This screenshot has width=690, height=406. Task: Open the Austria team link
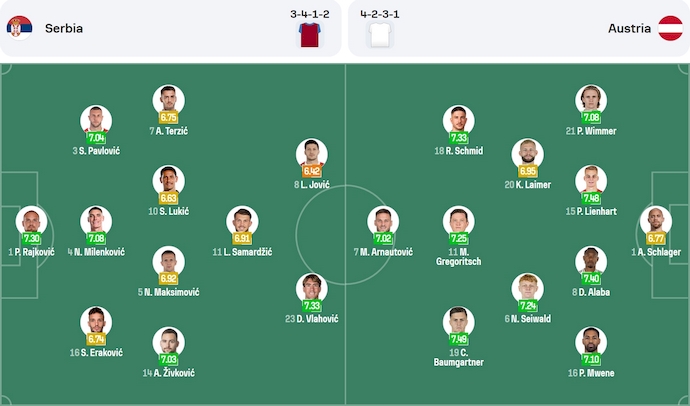tap(629, 28)
